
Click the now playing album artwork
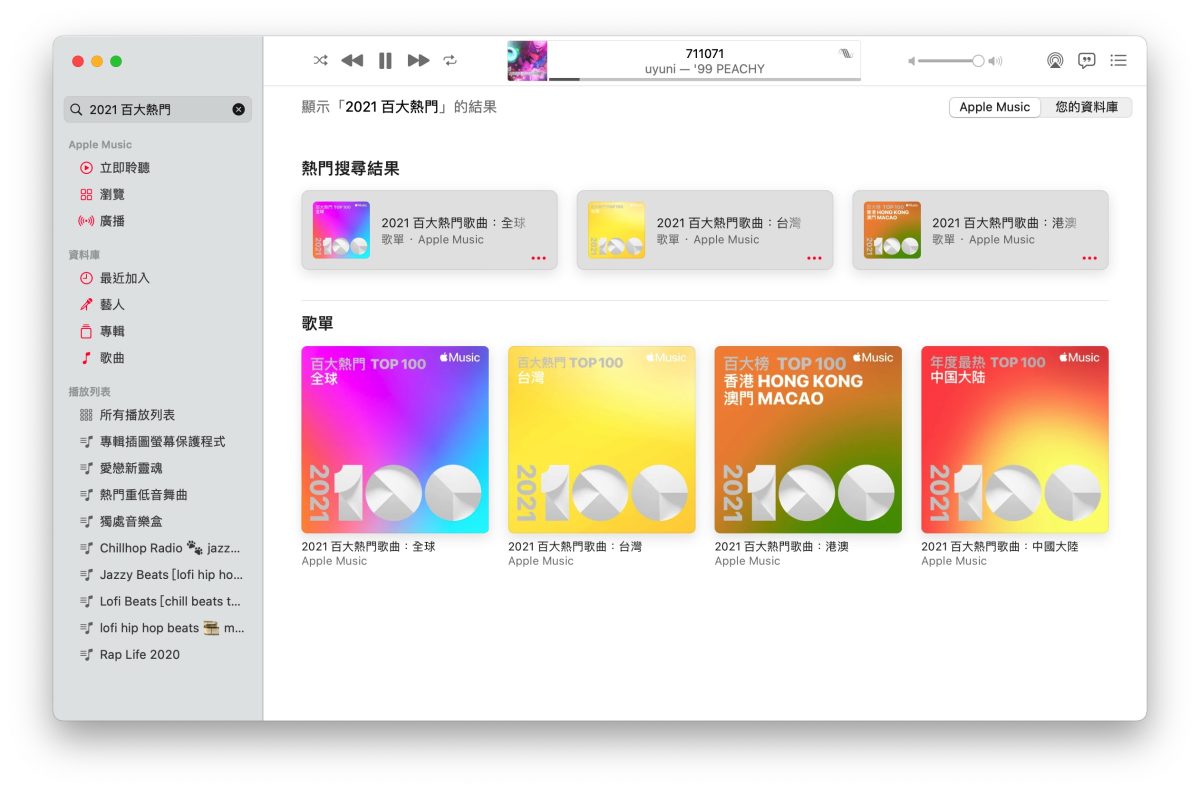pyautogui.click(x=527, y=60)
